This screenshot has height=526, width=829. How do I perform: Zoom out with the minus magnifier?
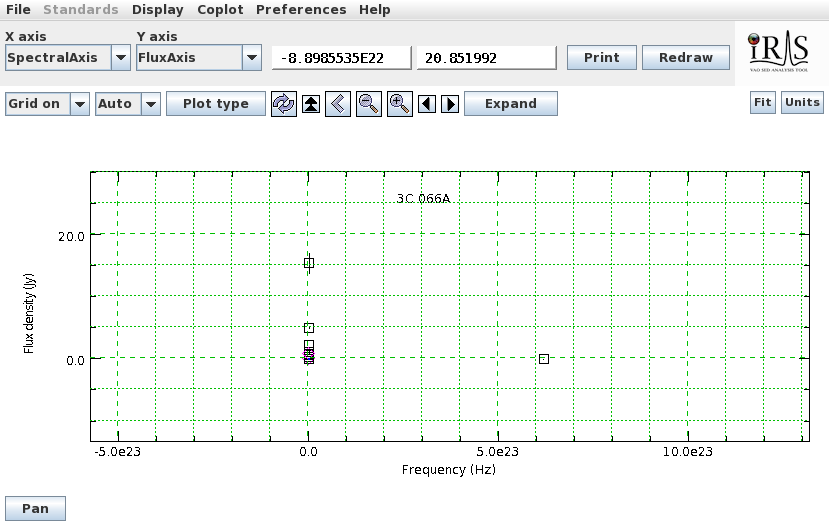point(369,104)
